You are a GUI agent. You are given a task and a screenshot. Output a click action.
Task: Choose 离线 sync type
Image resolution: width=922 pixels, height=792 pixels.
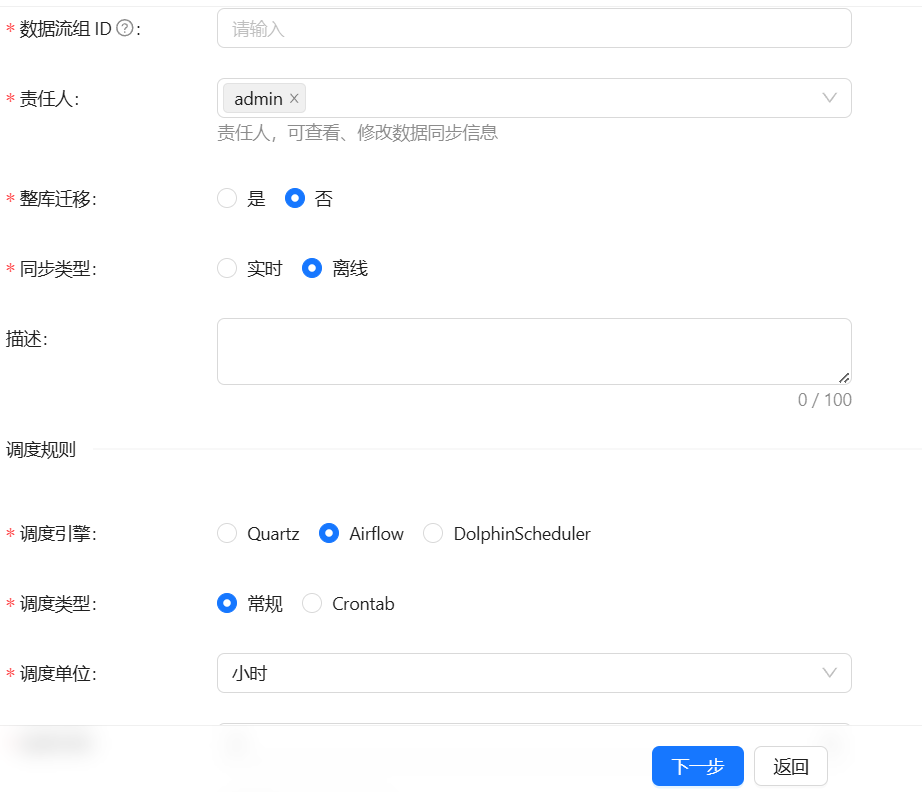[x=312, y=268]
